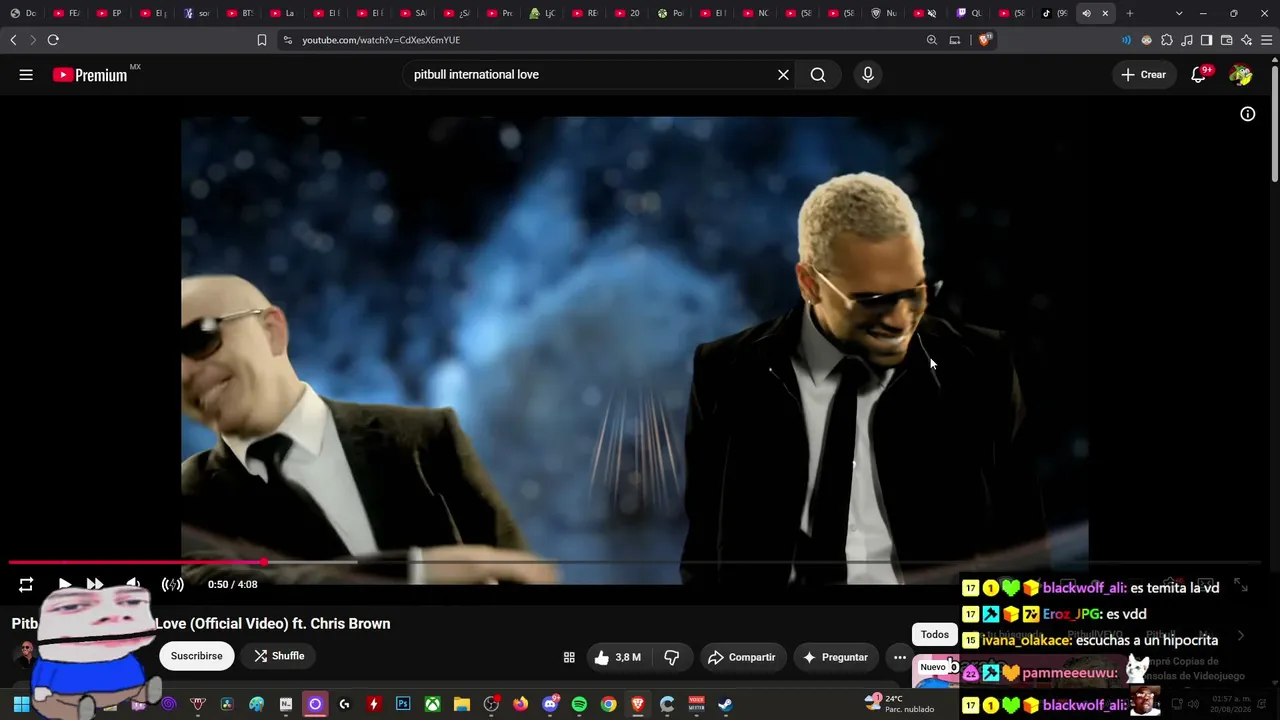The width and height of the screenshot is (1280, 720).
Task: Open Google Chrome from the taskbar
Action: [x=608, y=705]
